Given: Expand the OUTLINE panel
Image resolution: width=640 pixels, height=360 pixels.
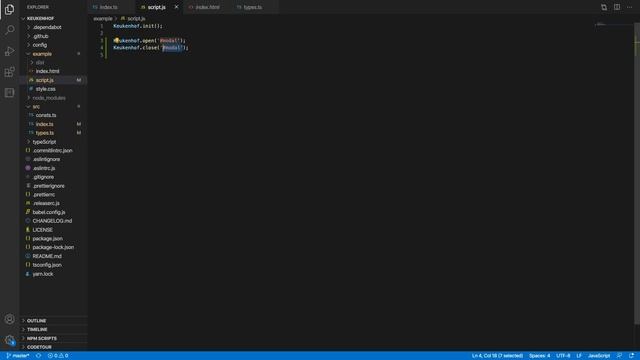Looking at the screenshot, I should (36, 320).
